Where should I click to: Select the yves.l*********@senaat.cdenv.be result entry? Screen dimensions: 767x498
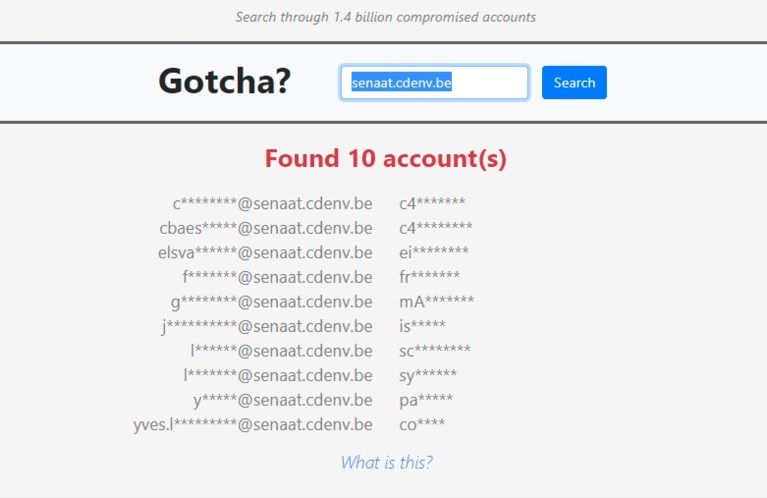pyautogui.click(x=253, y=424)
